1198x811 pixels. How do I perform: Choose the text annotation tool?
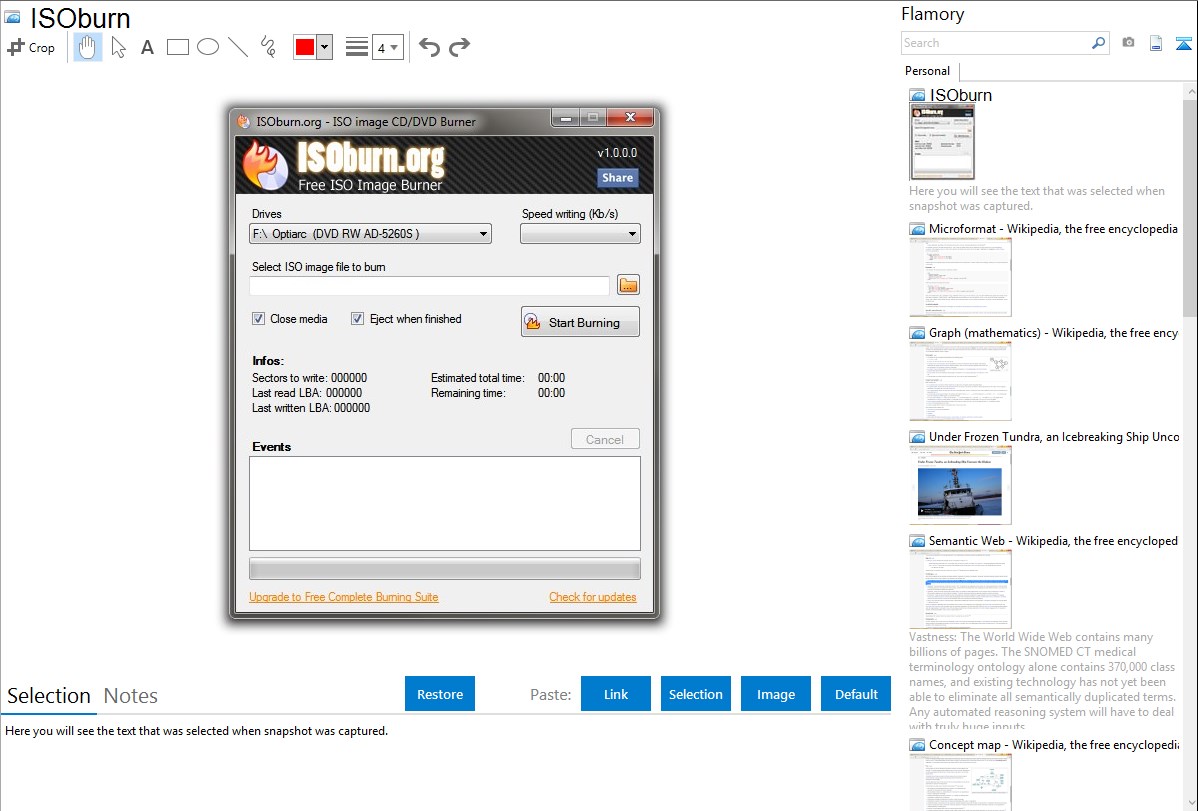pos(147,47)
